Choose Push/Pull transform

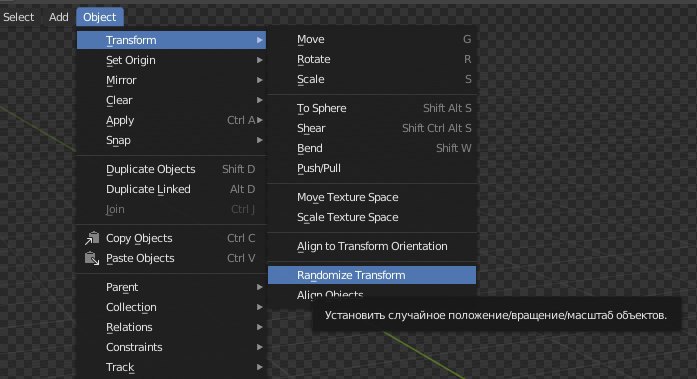pyautogui.click(x=372, y=168)
